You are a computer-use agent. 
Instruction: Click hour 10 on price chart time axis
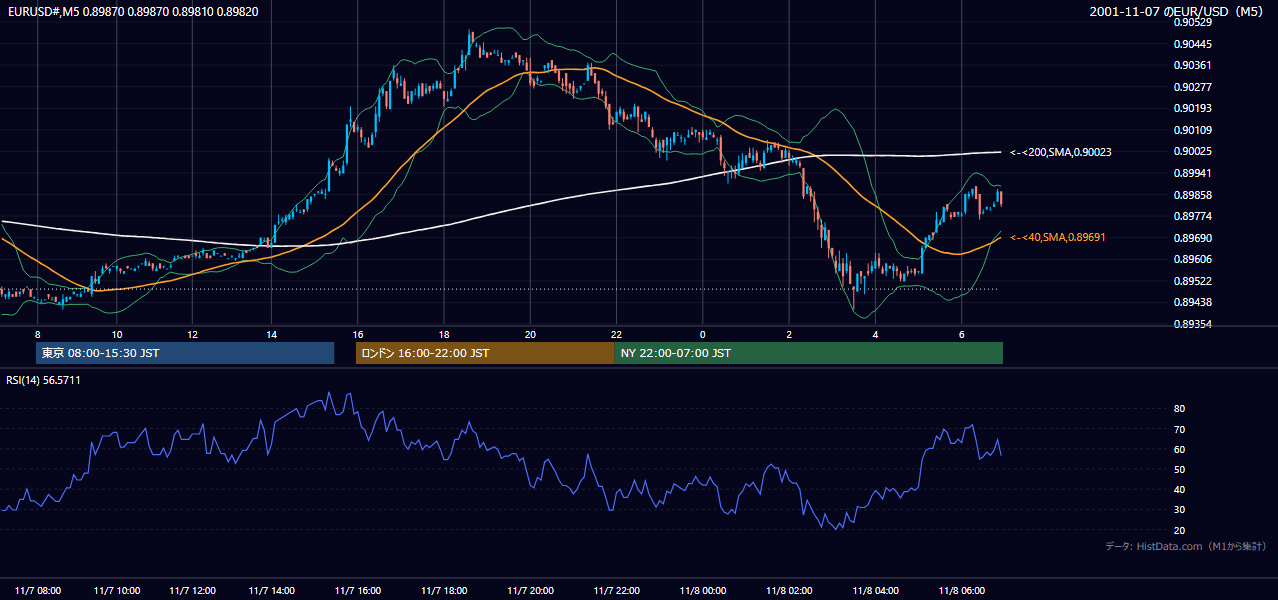117,334
